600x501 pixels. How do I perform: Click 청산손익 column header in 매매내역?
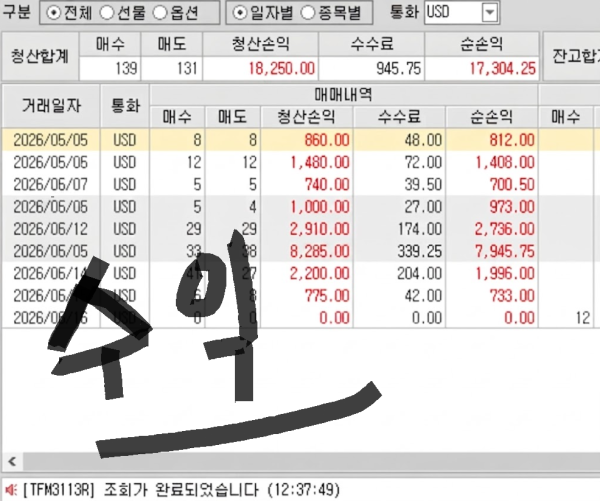(x=307, y=116)
